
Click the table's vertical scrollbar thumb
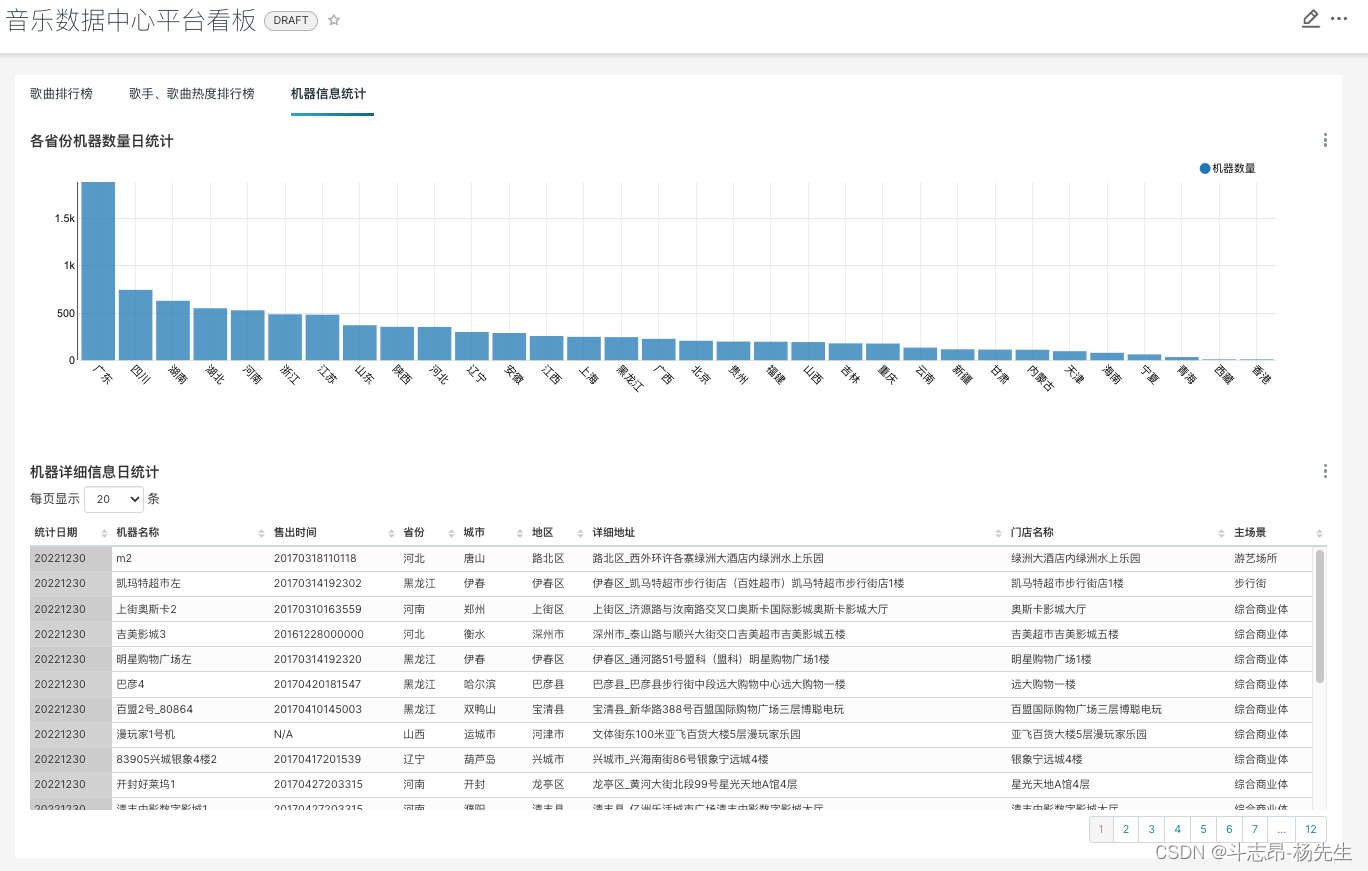point(1320,616)
